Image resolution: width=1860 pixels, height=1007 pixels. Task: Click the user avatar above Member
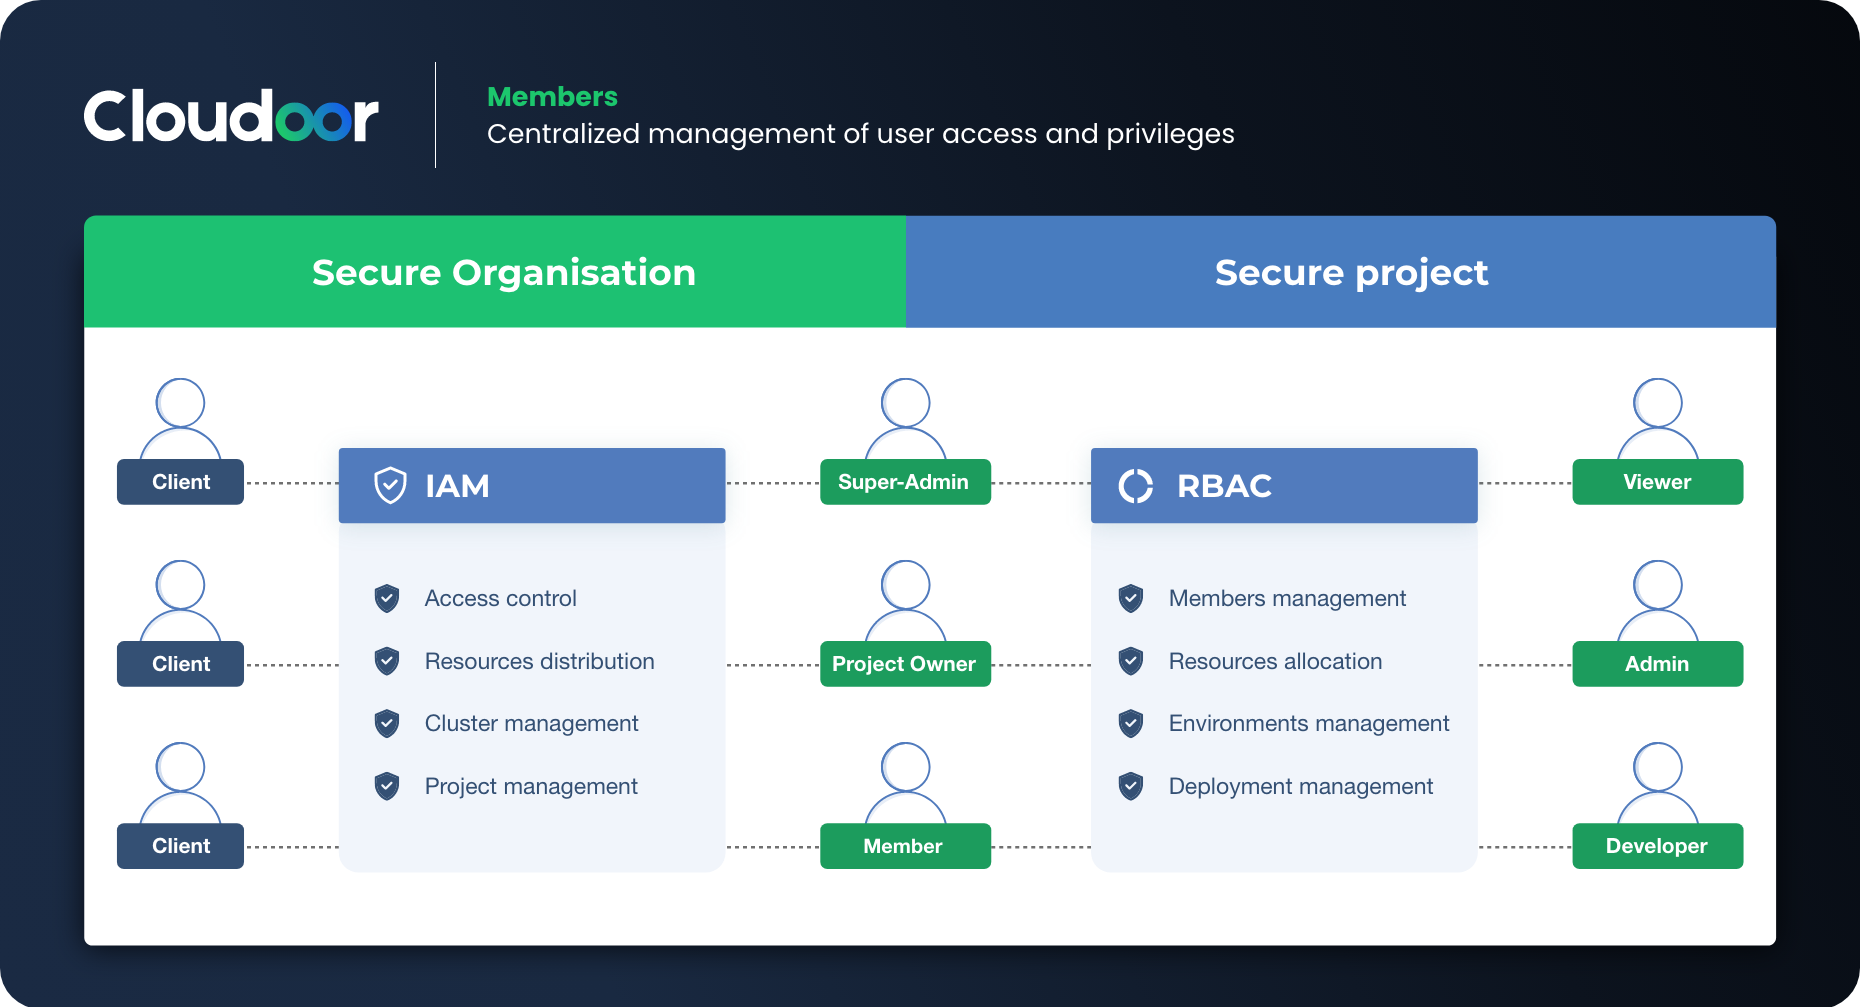click(x=905, y=783)
